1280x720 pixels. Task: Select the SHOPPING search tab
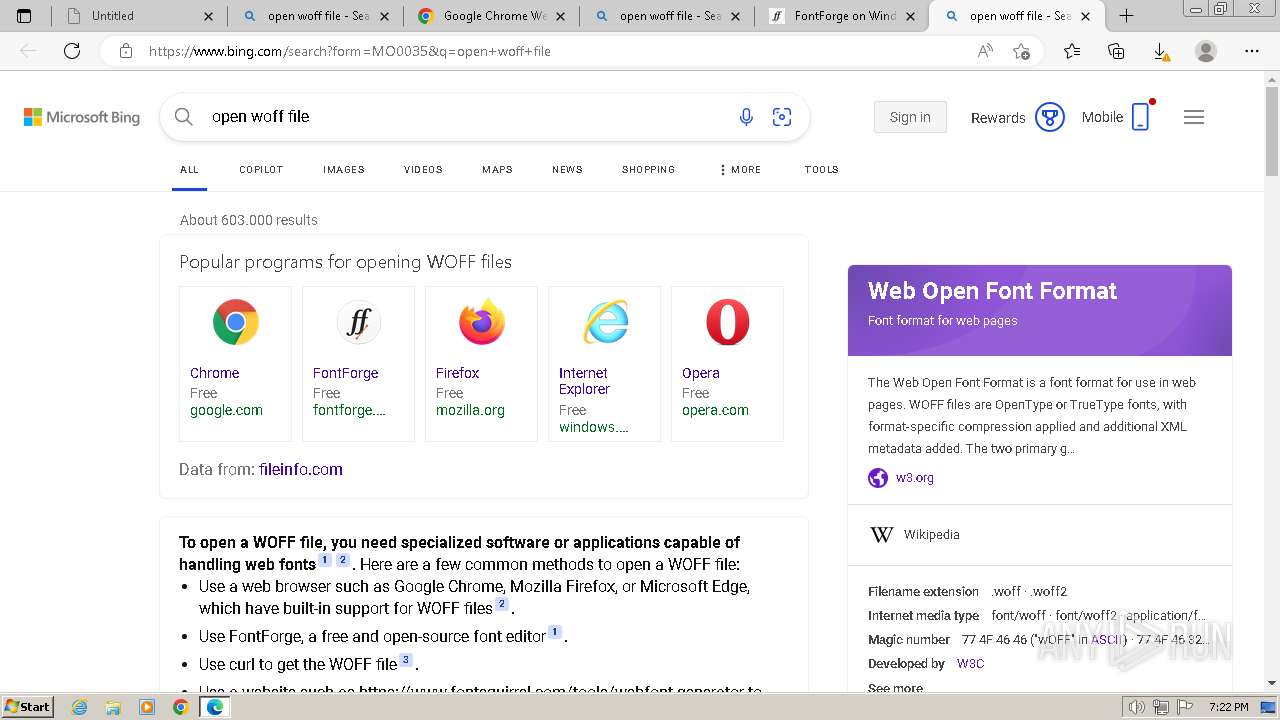(648, 170)
